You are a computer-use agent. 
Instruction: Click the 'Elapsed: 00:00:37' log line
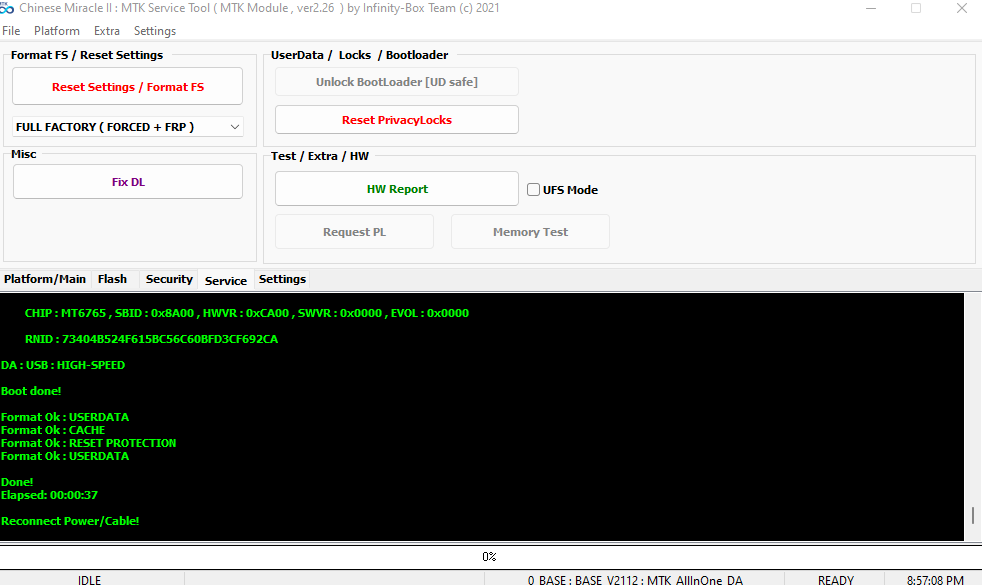pyautogui.click(x=49, y=495)
